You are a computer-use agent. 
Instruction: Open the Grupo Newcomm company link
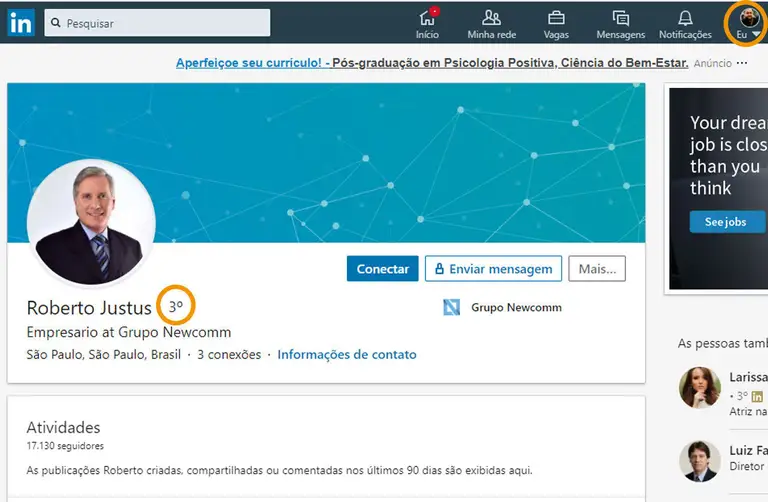point(516,308)
